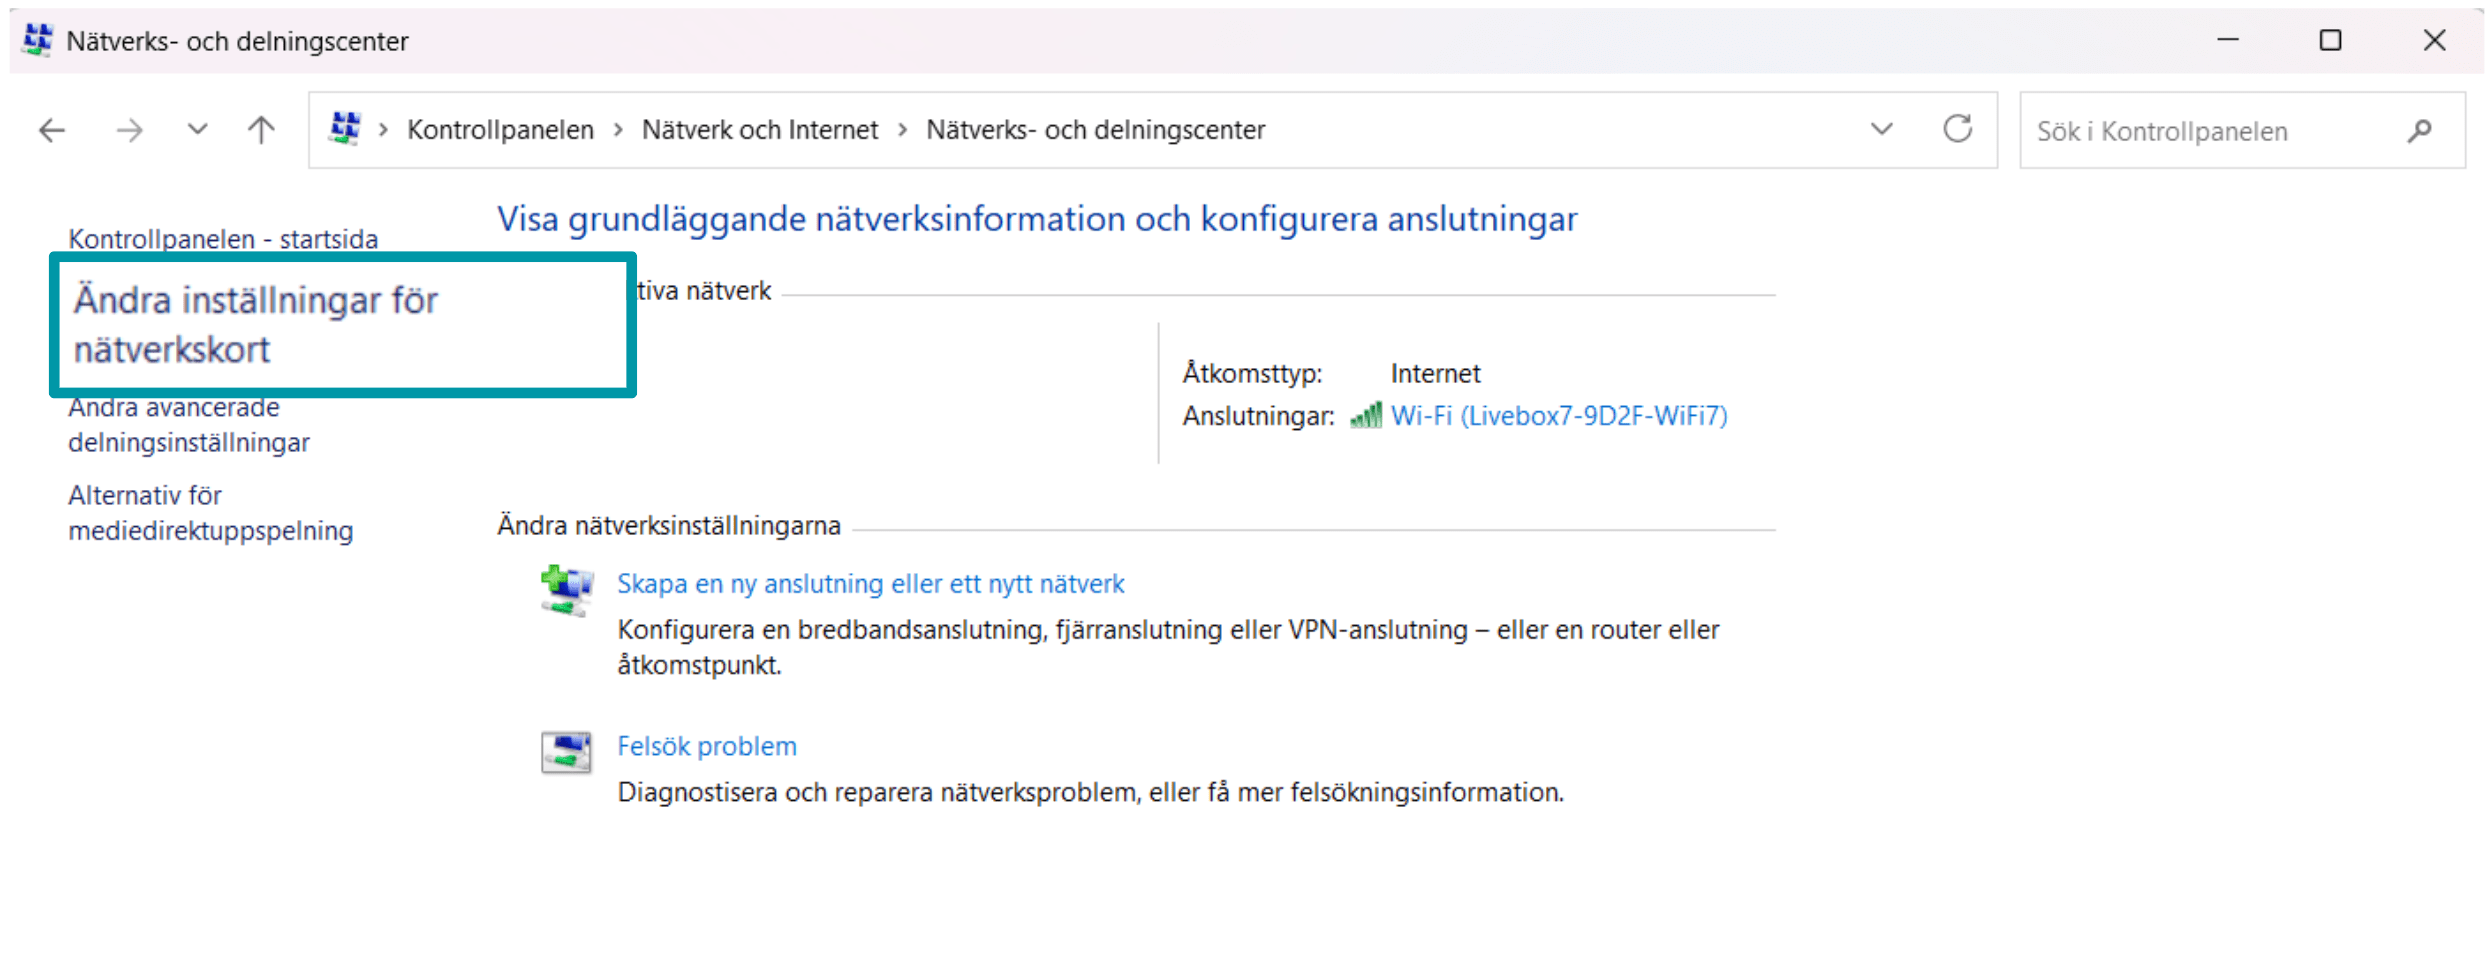Open Kontrollpanelen - startsida
Image resolution: width=2492 pixels, height=960 pixels.
[x=223, y=238]
